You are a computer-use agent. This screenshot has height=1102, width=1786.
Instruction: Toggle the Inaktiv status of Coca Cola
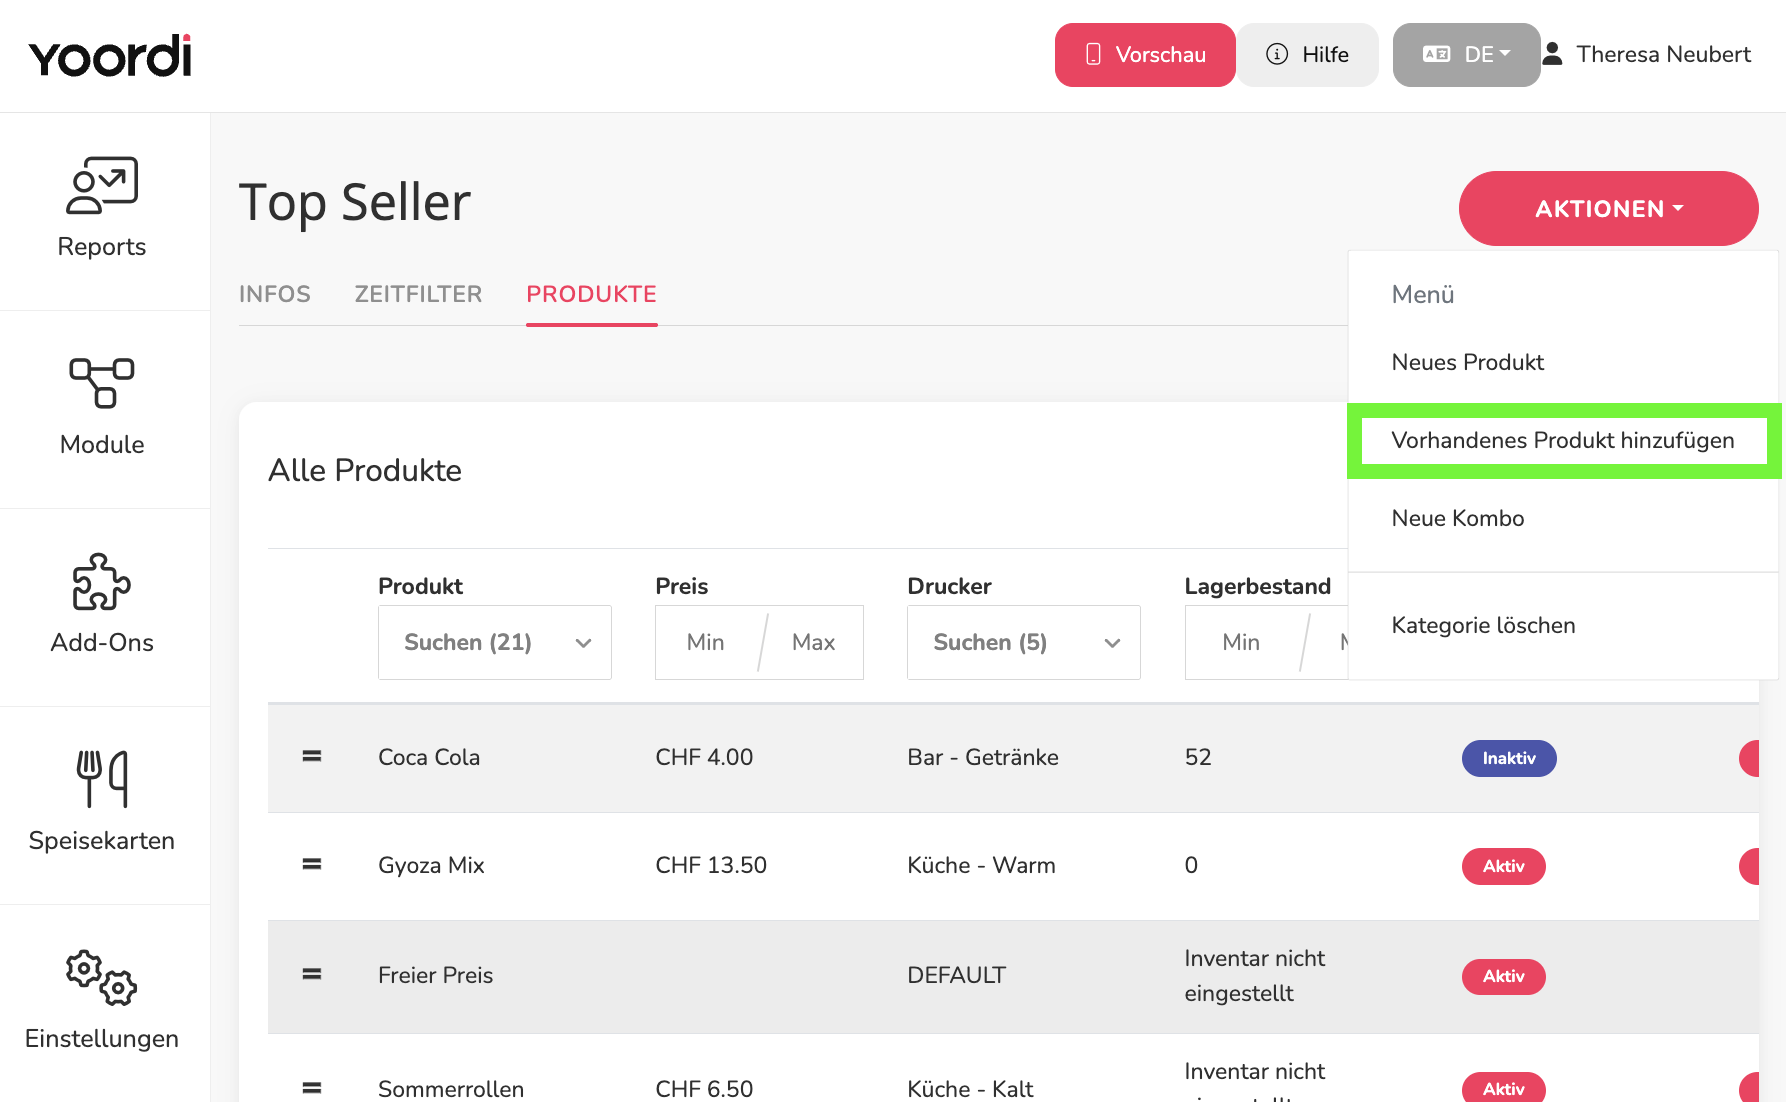[1508, 758]
